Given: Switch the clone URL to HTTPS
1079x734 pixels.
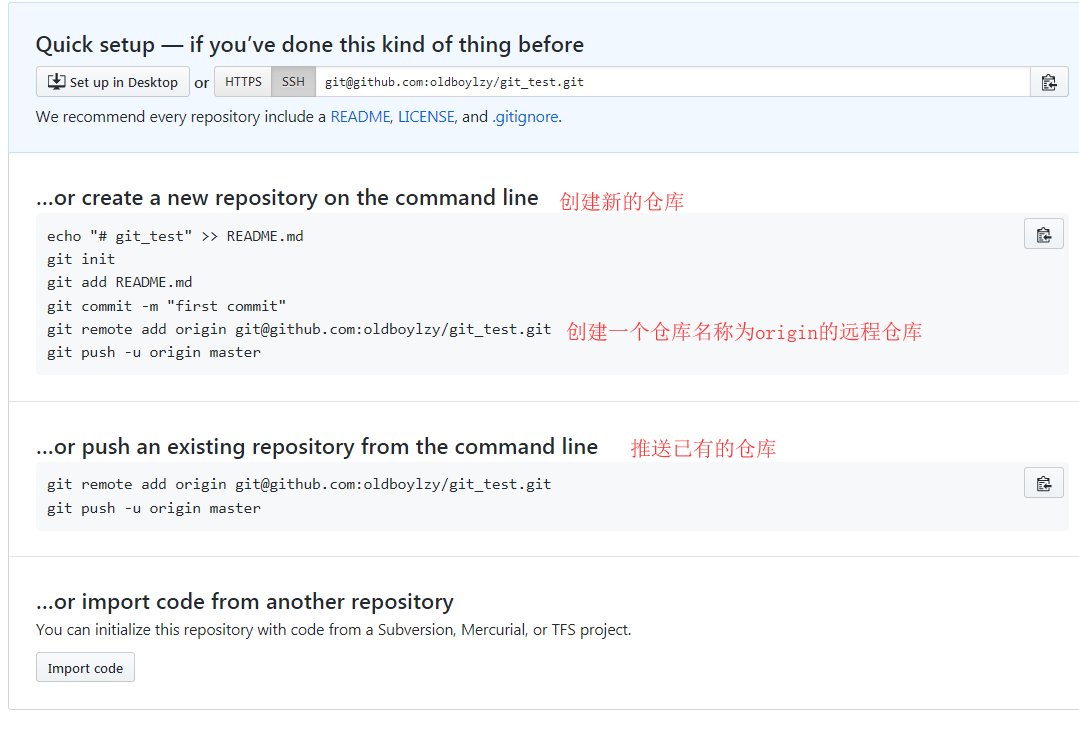Looking at the screenshot, I should [243, 82].
